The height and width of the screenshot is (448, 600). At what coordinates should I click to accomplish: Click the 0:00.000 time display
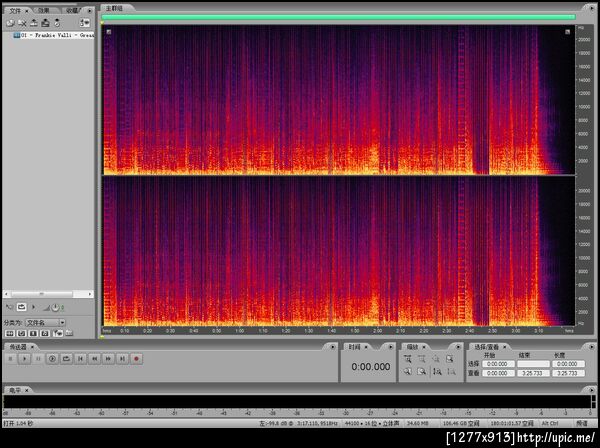tap(370, 367)
